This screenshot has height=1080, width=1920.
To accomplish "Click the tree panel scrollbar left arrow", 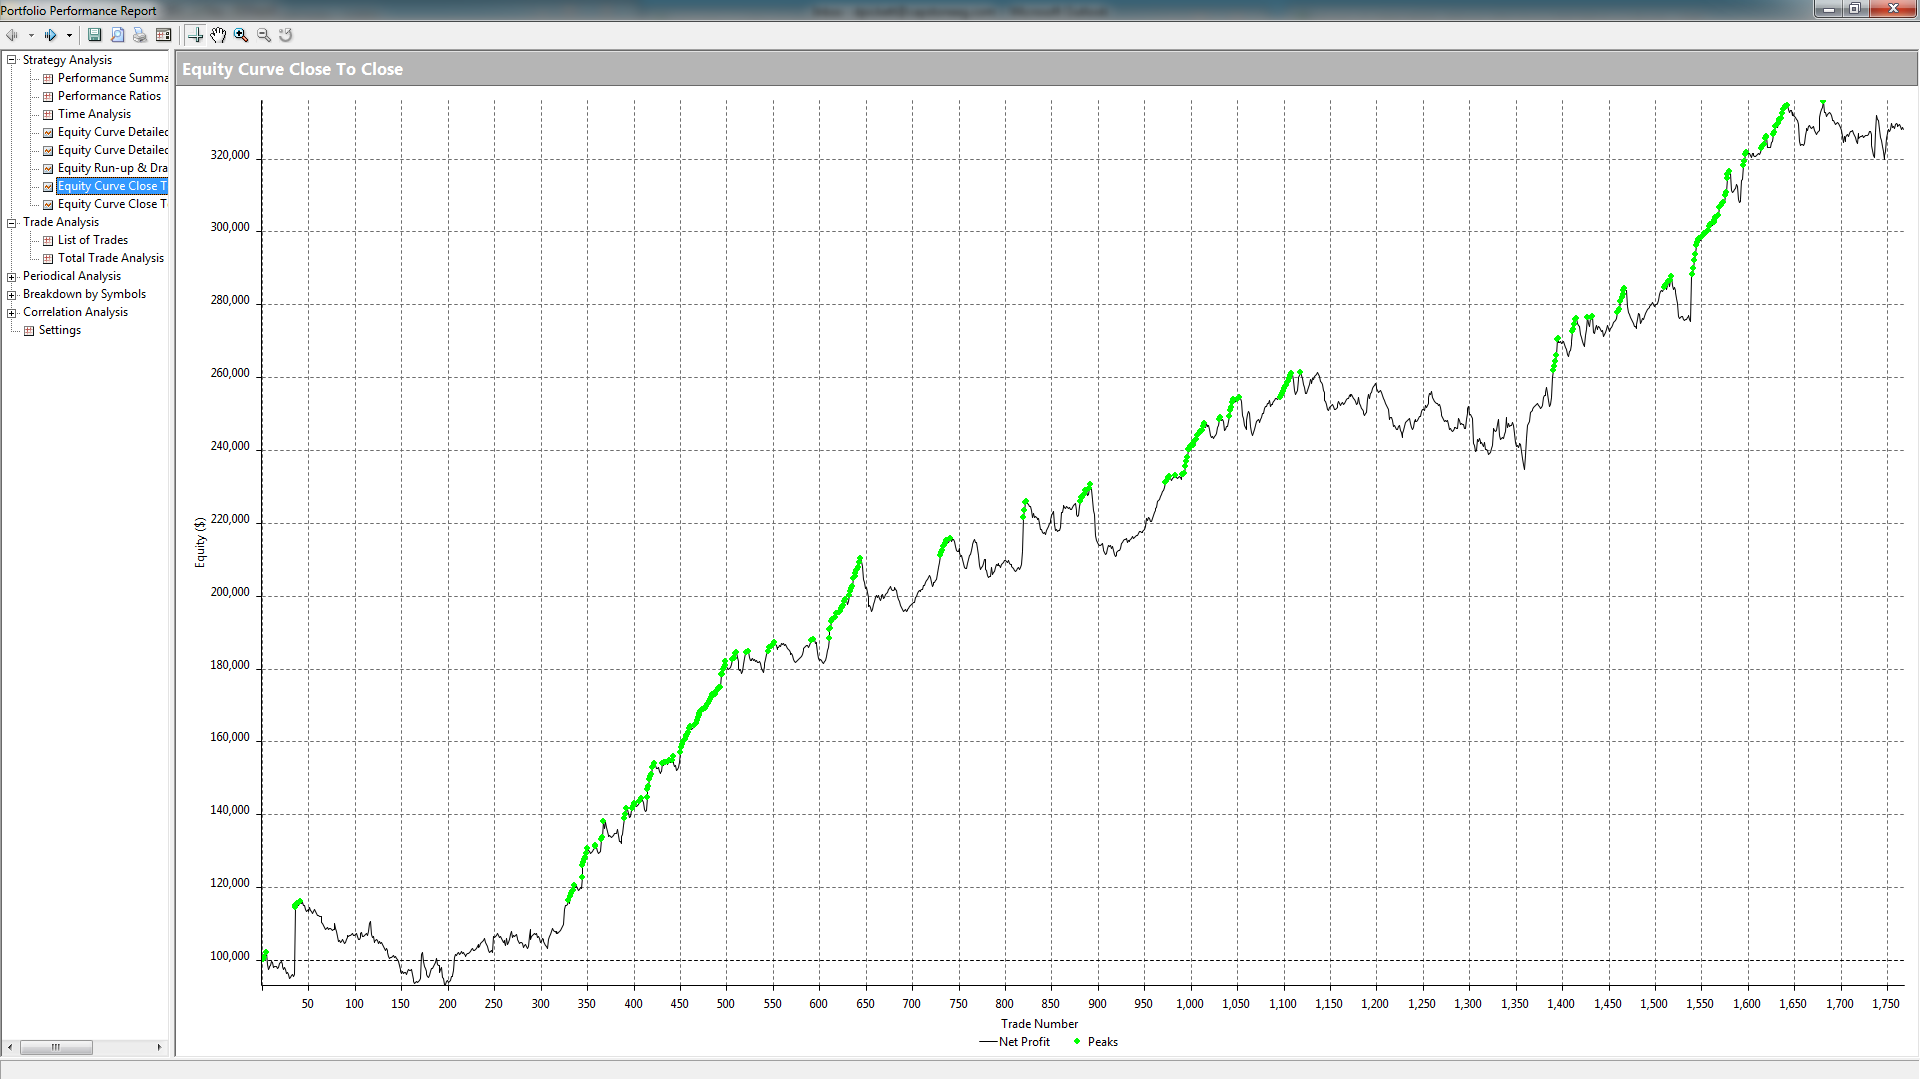I will [x=11, y=1047].
